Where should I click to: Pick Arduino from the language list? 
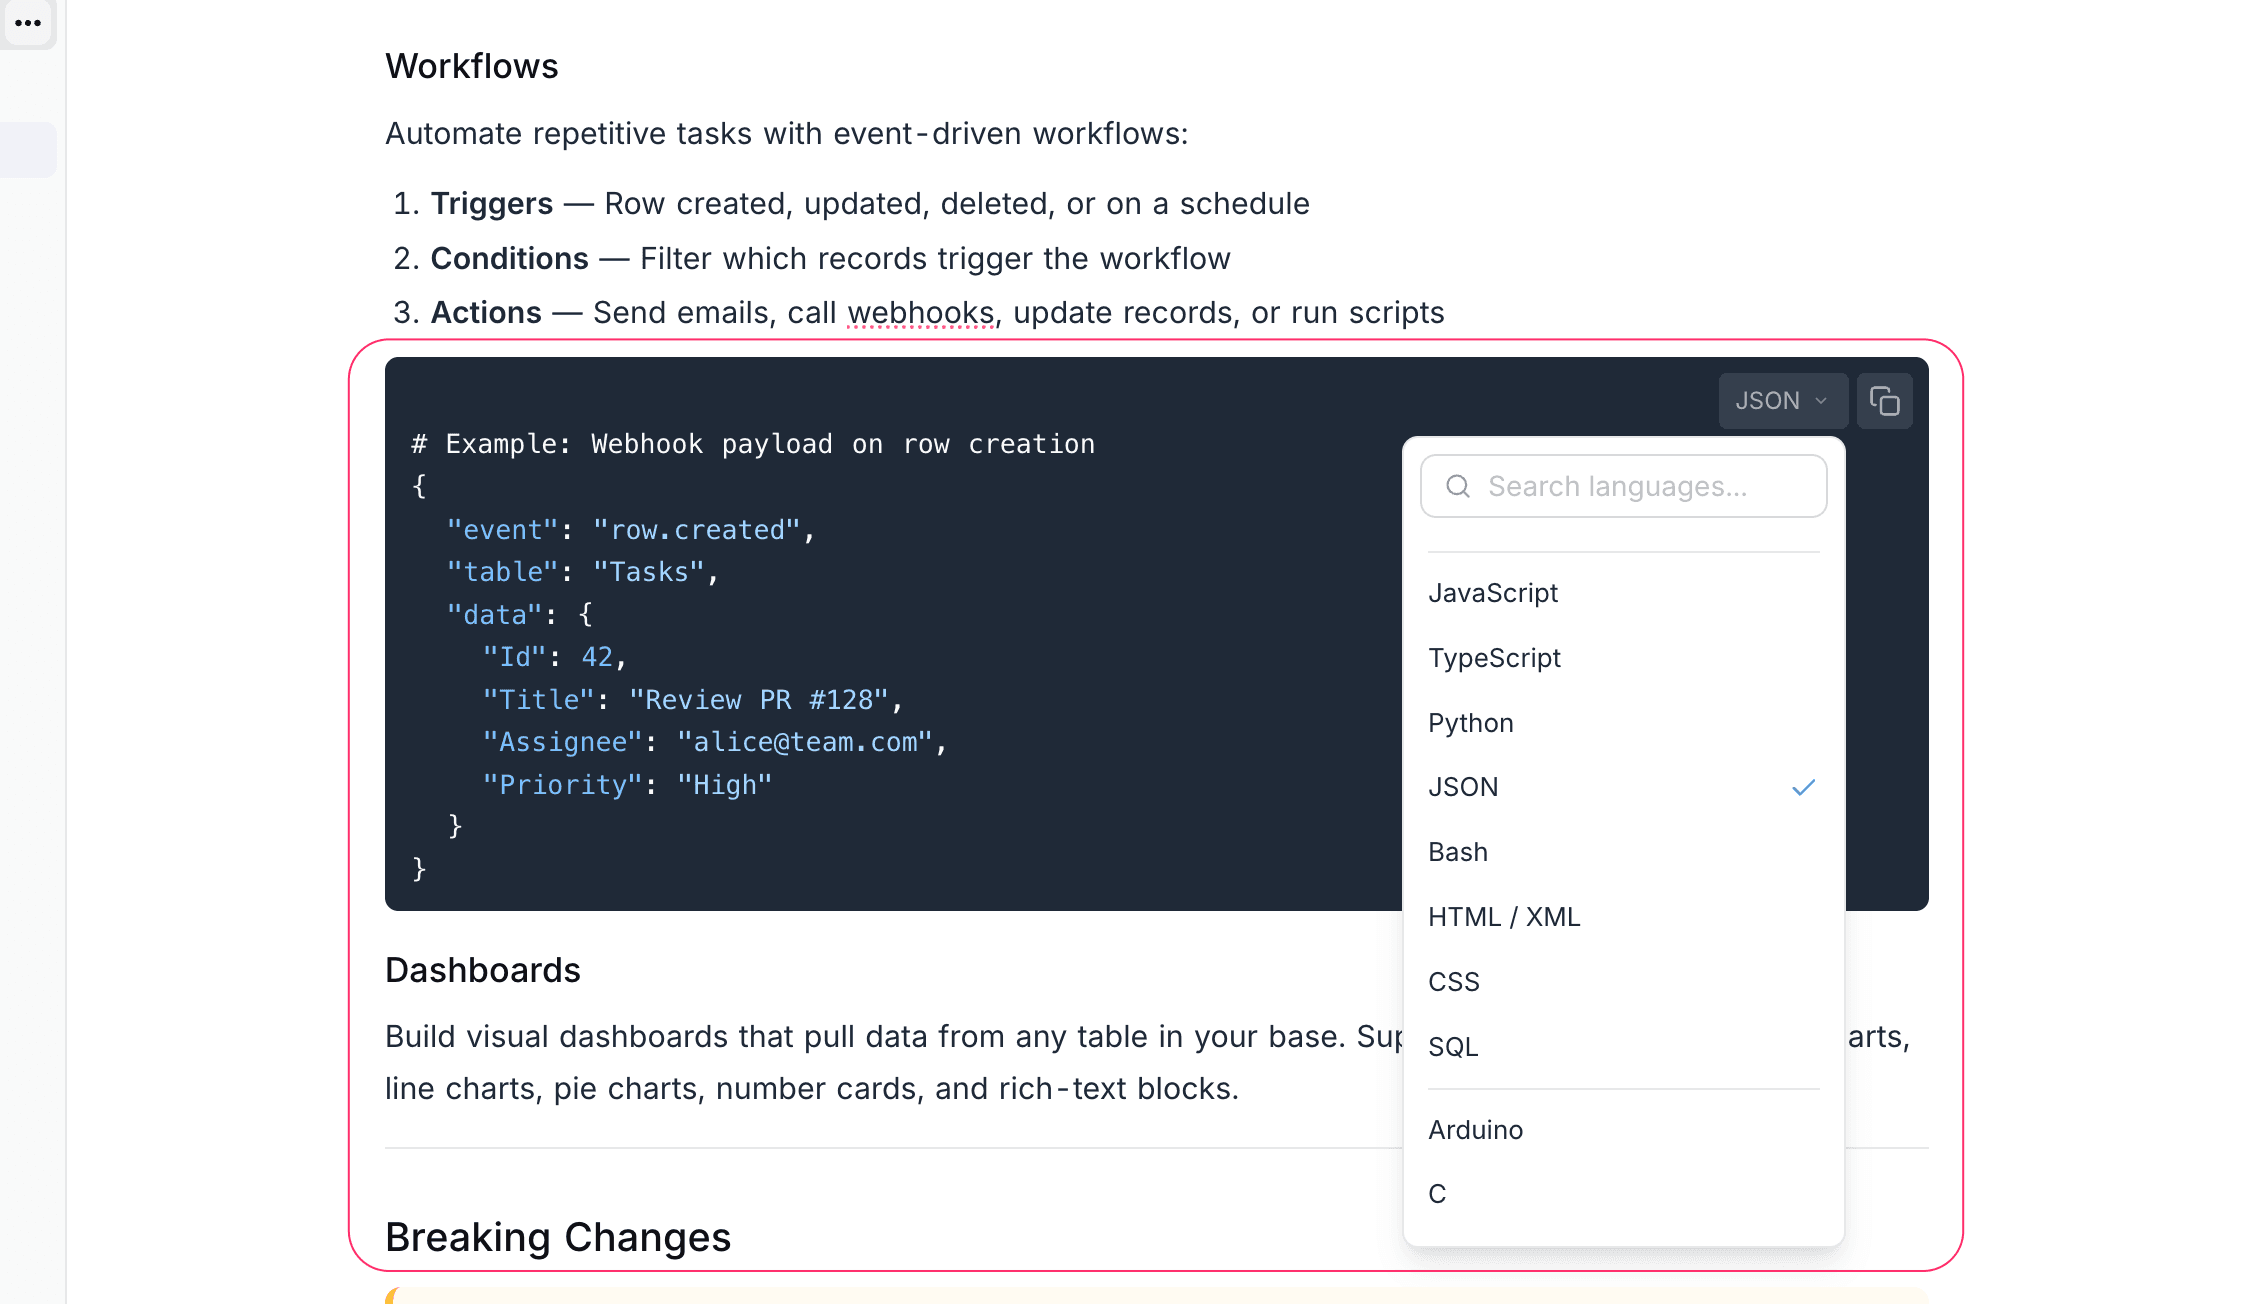[x=1475, y=1130]
